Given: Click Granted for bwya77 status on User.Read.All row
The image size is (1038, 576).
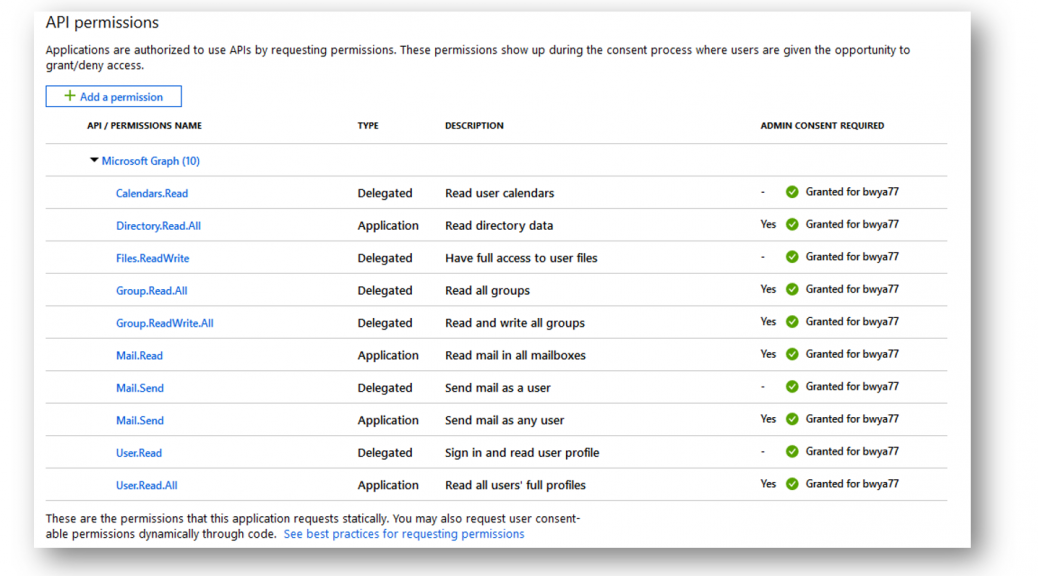Looking at the screenshot, I should pyautogui.click(x=852, y=484).
